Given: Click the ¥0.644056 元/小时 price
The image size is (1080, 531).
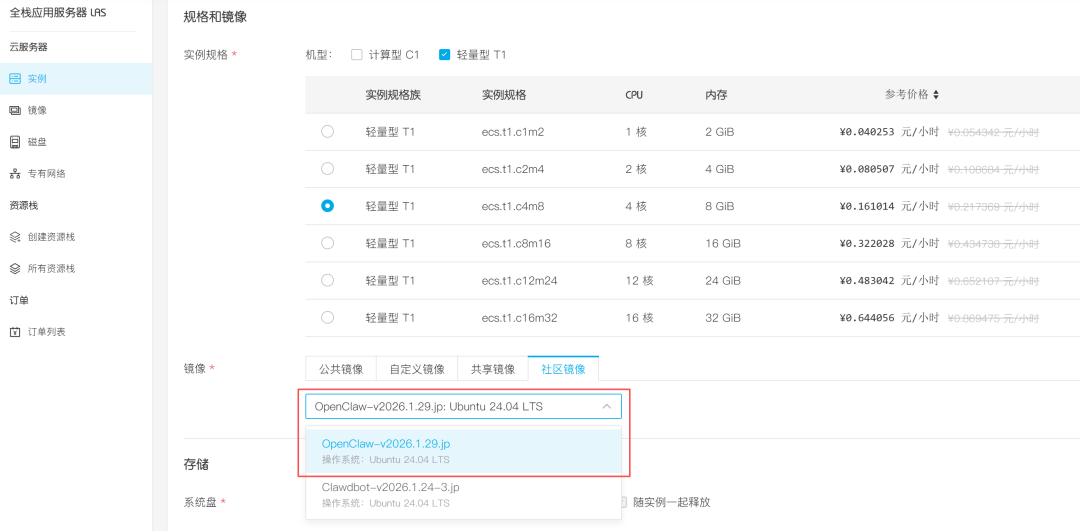Looking at the screenshot, I should (x=889, y=317).
